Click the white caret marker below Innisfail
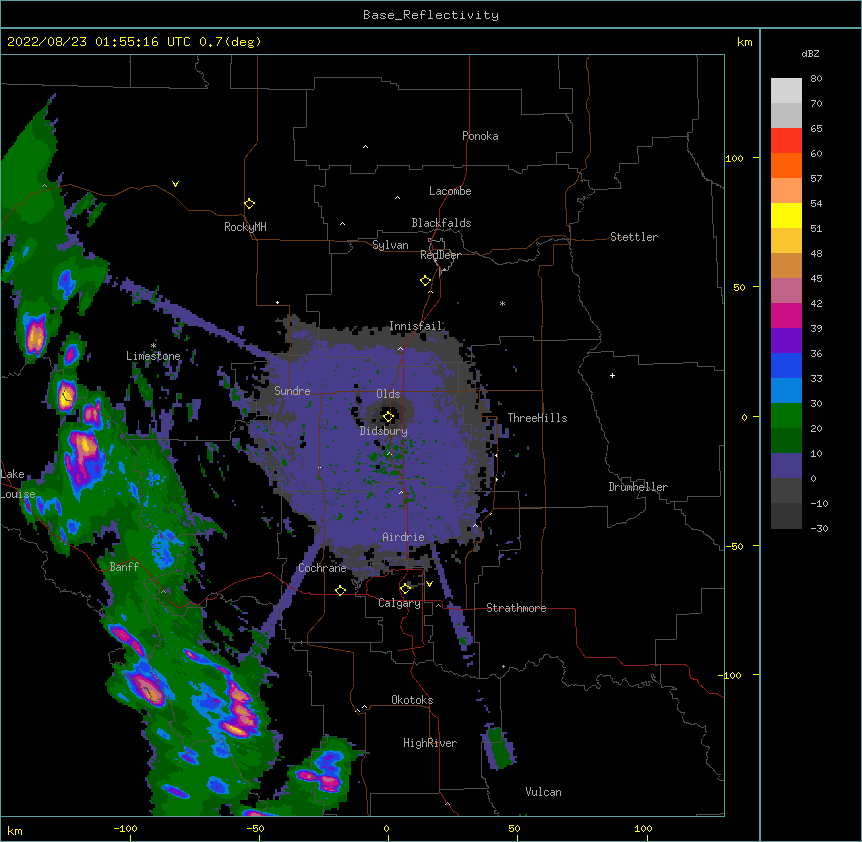Image resolution: width=862 pixels, height=842 pixels. tap(400, 349)
